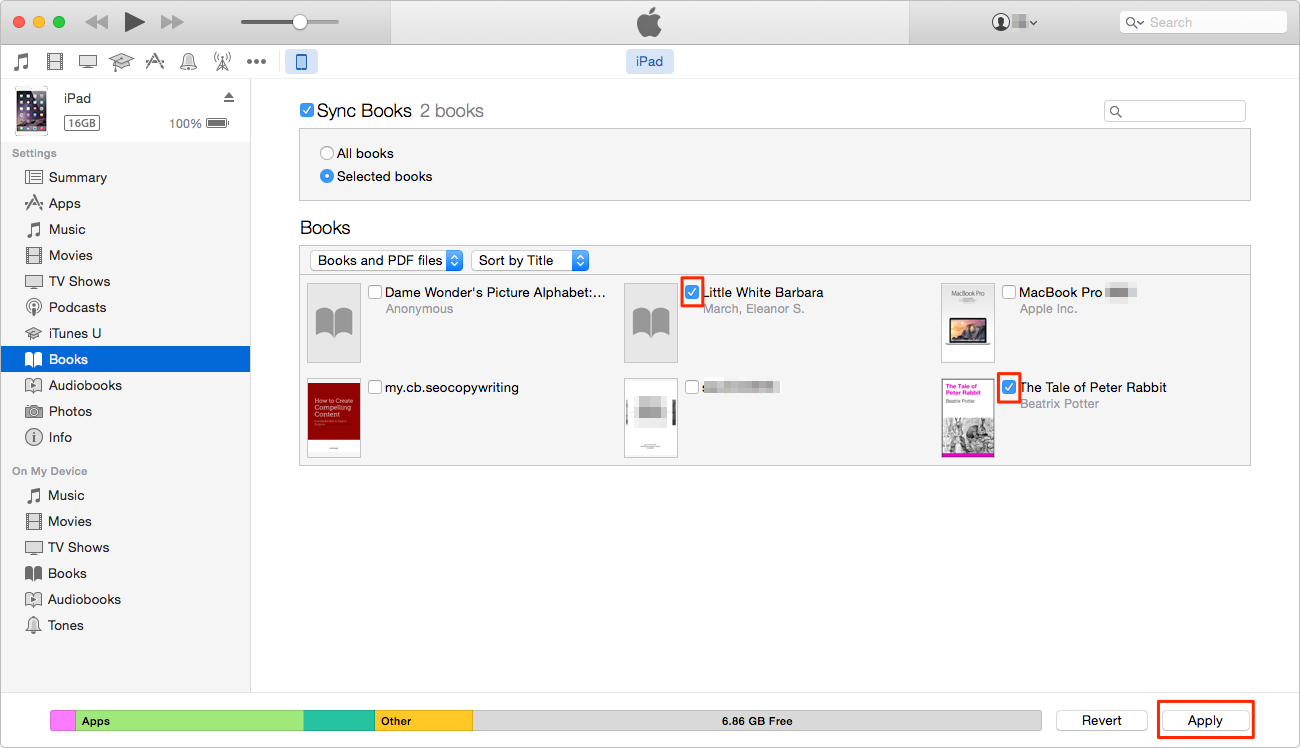The height and width of the screenshot is (748, 1300).
Task: Select the All books radio button
Action: [x=327, y=153]
